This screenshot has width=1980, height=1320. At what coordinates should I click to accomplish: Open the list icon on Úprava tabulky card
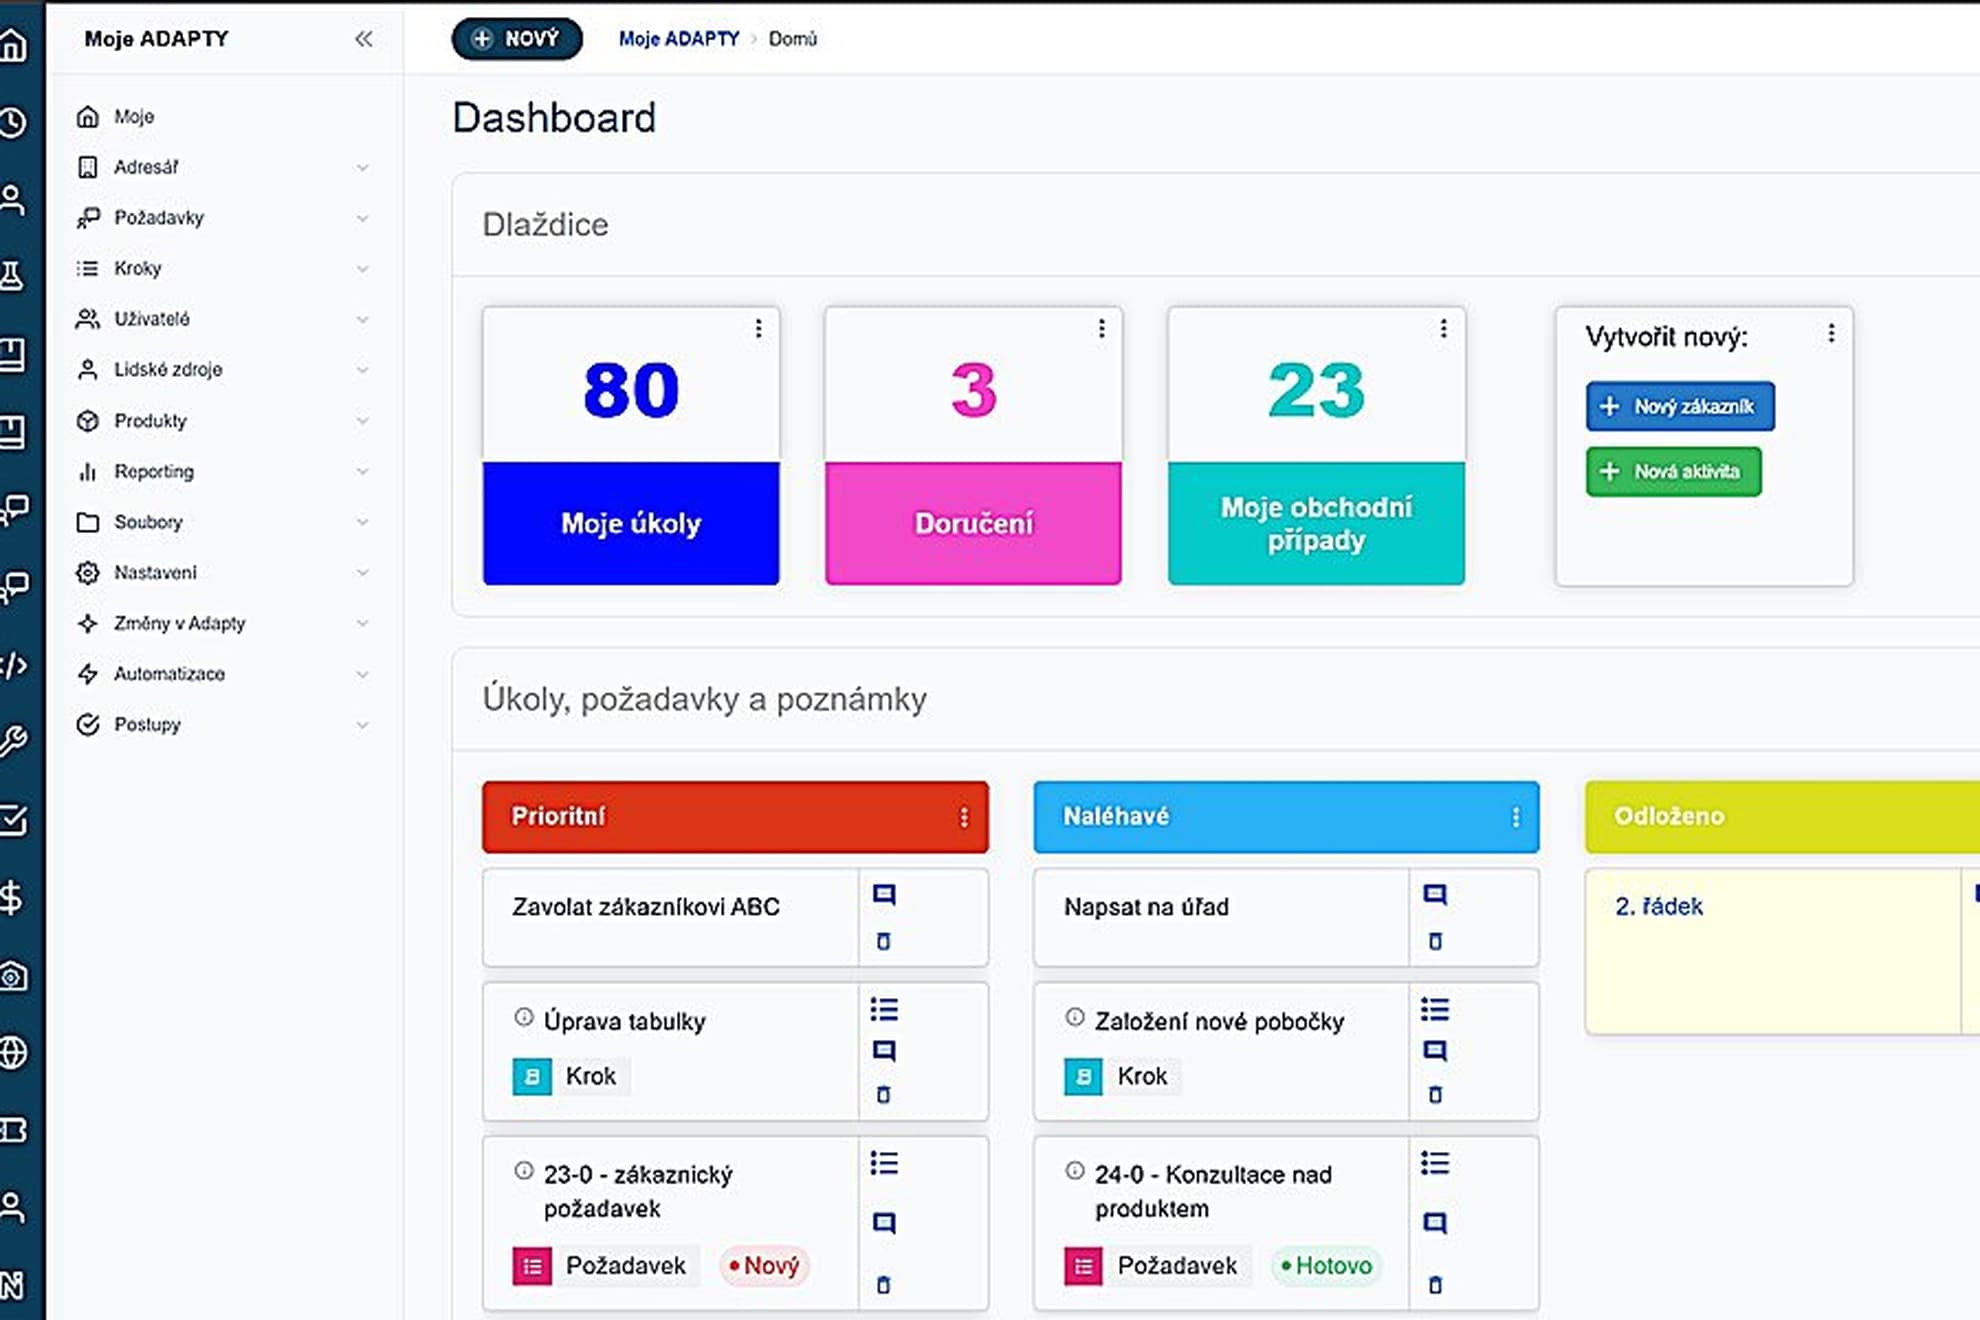coord(884,1009)
